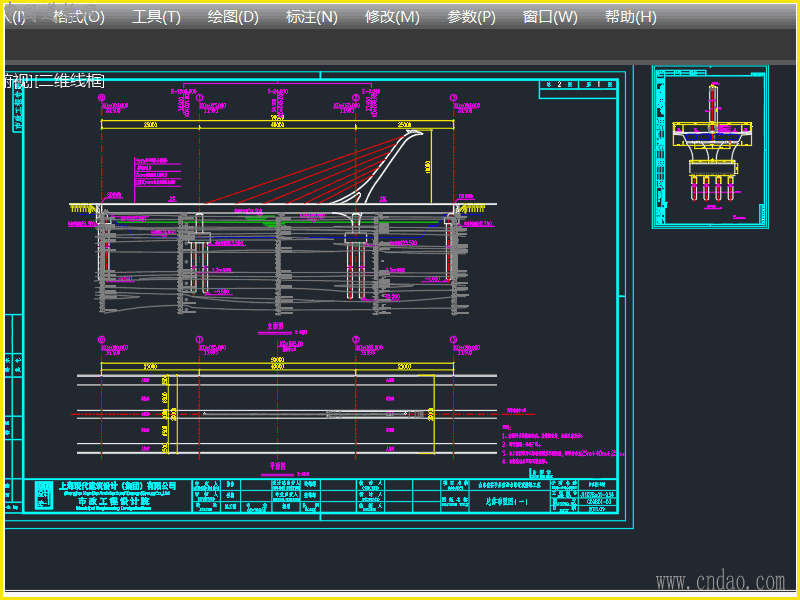Open the 帮助(H) help menu
Viewport: 800px width, 600px height.
(x=631, y=17)
